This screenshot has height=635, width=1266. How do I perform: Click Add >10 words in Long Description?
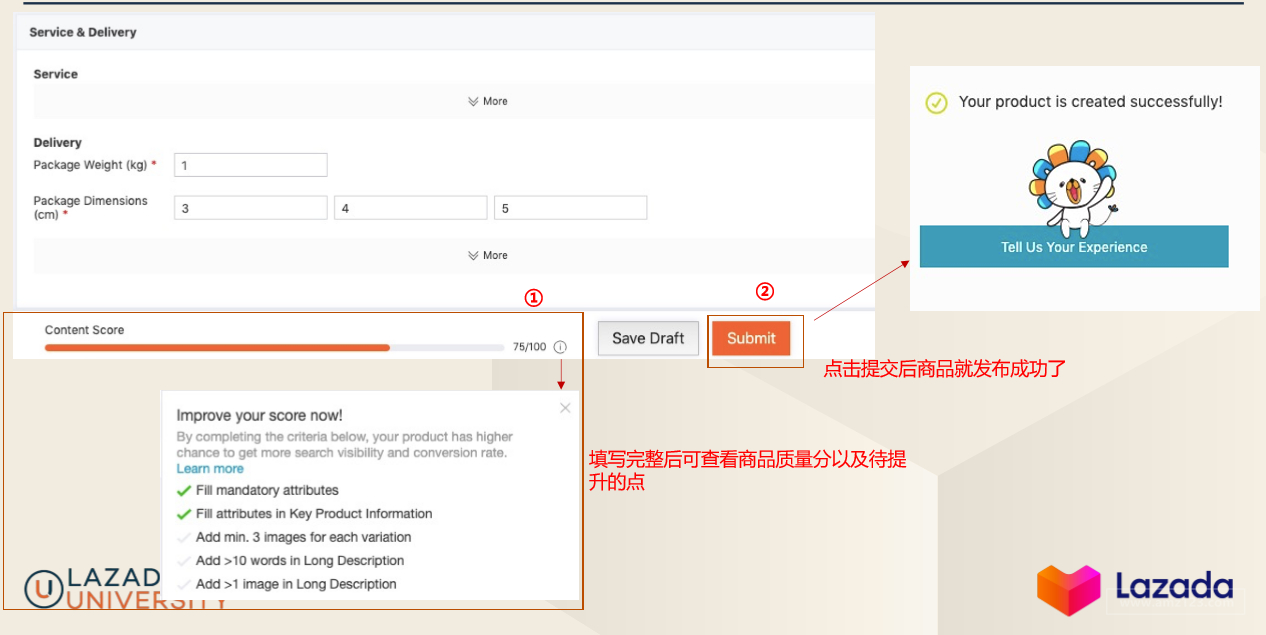[x=291, y=560]
